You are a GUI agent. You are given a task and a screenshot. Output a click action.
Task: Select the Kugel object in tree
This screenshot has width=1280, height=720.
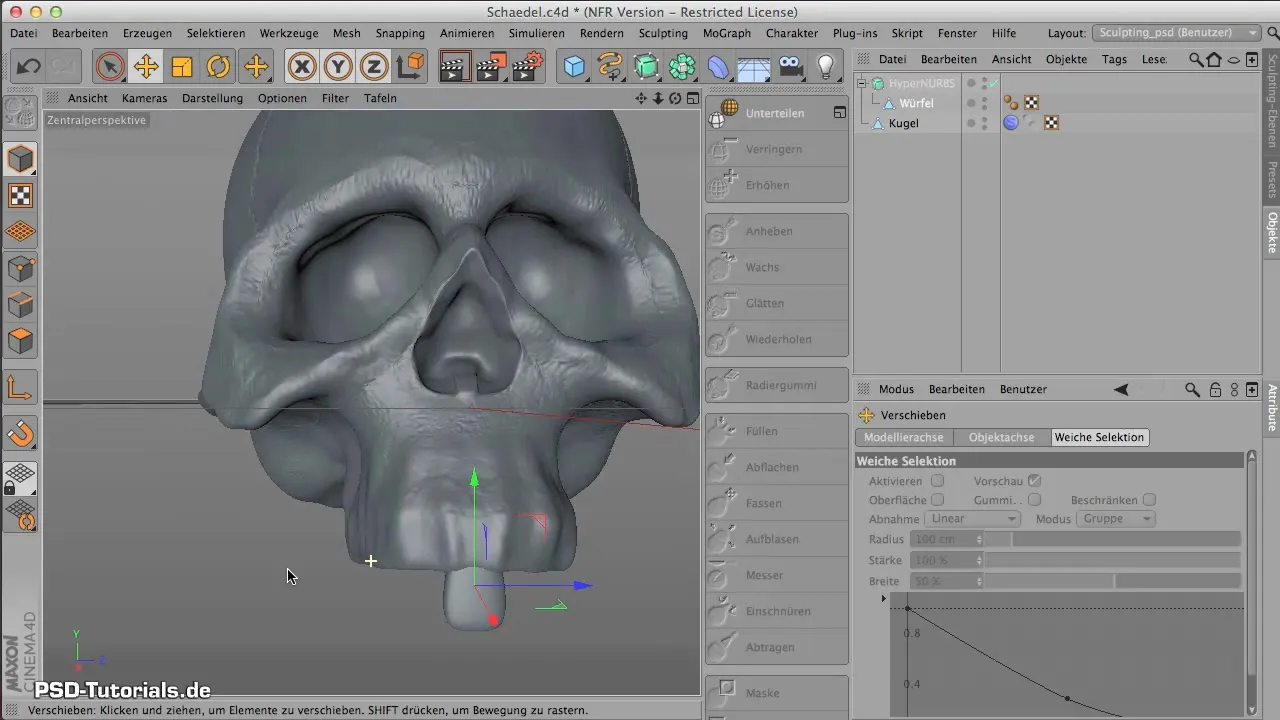point(904,123)
